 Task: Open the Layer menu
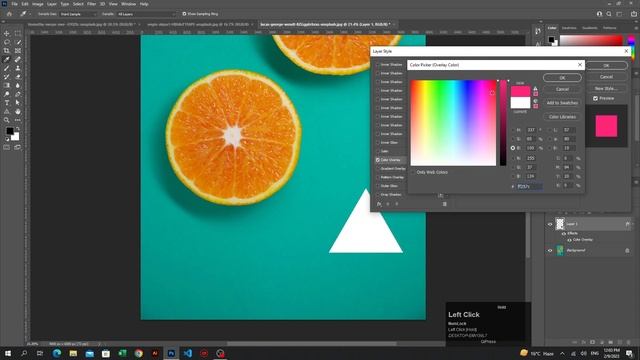pos(52,4)
